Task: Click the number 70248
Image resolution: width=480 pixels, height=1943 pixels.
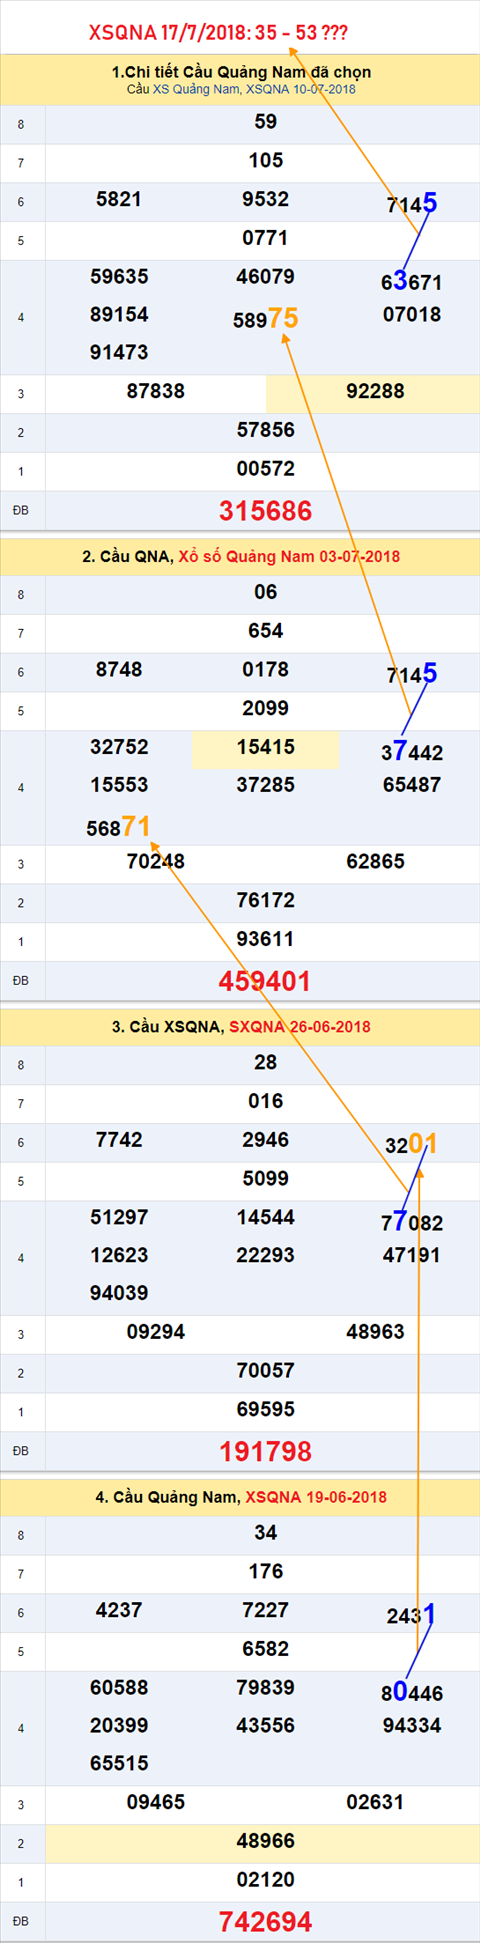Action: tap(156, 861)
